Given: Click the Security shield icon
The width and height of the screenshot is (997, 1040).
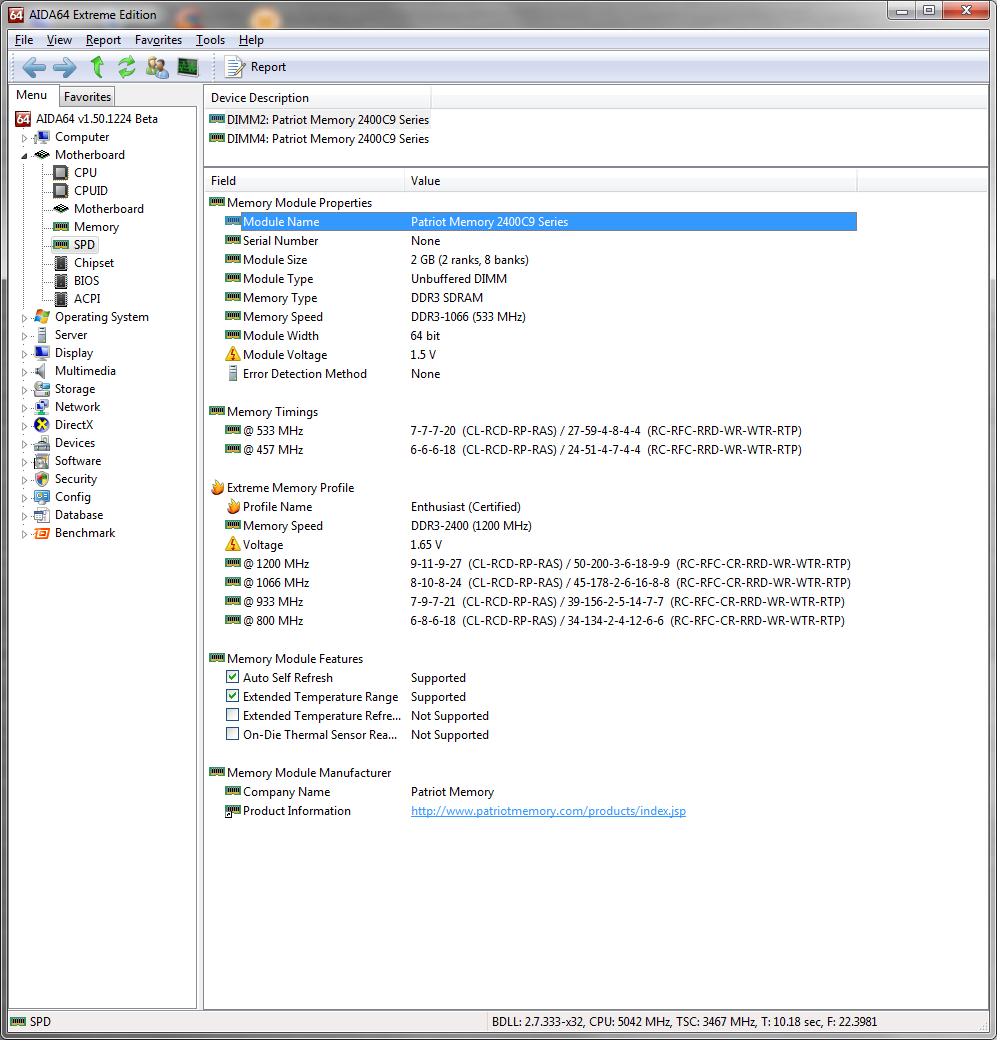Looking at the screenshot, I should [x=42, y=479].
